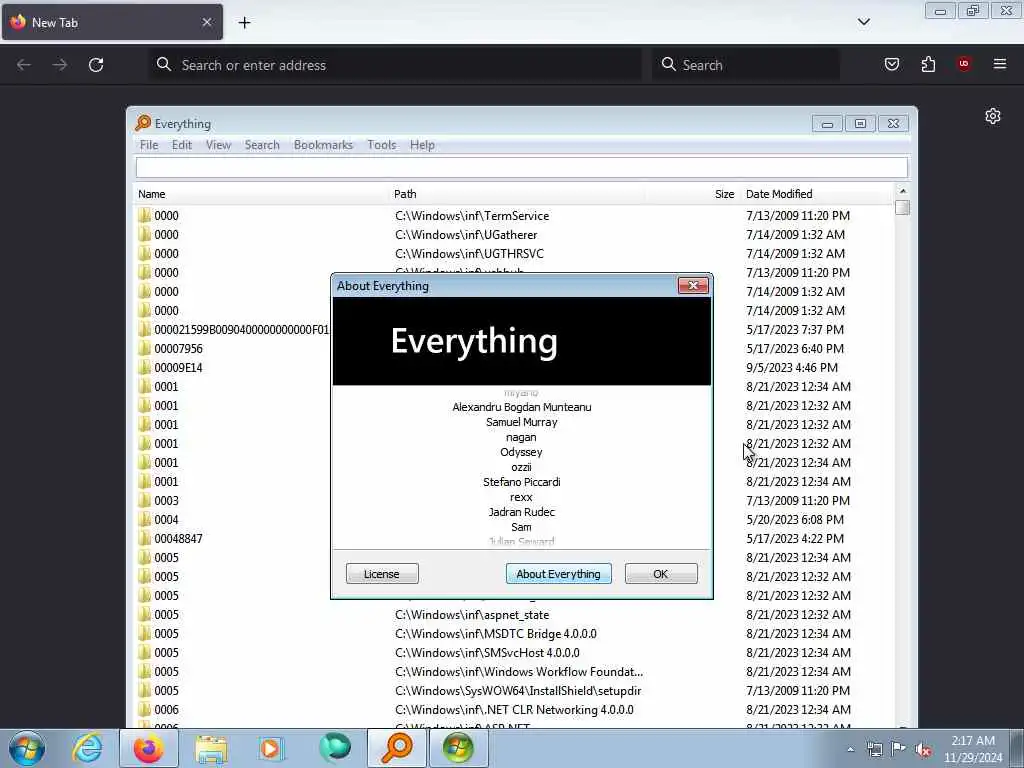
Task: Open a new Firefox tab with plus
Action: (x=244, y=23)
